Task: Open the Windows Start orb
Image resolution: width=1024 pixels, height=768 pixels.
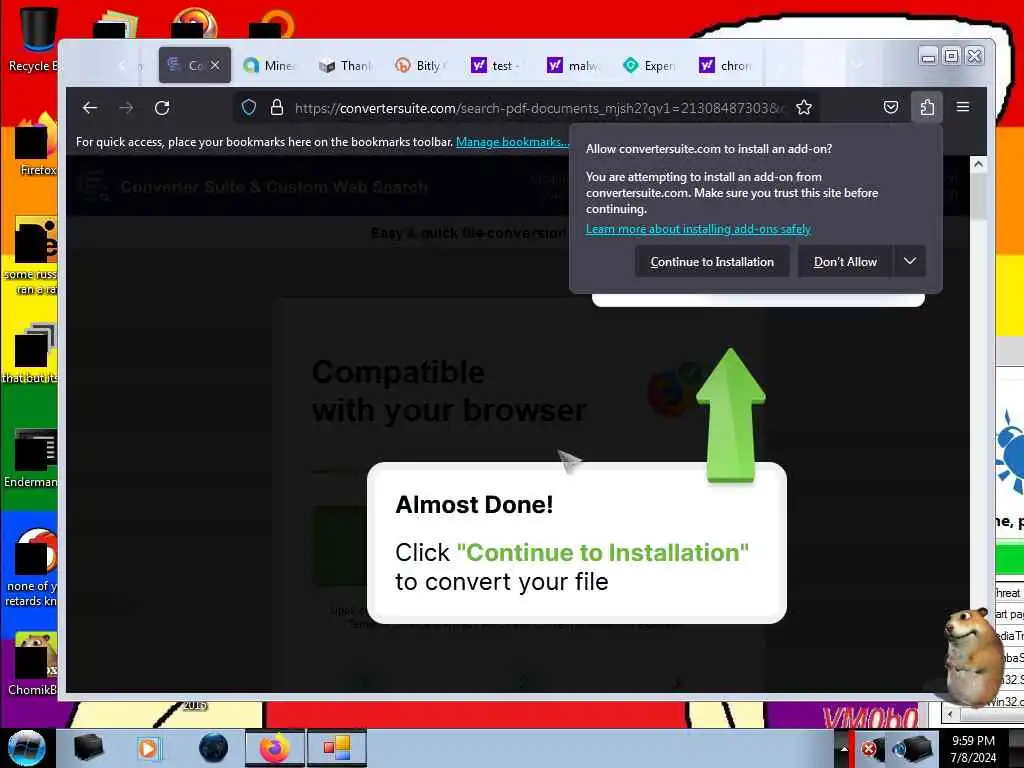Action: click(x=27, y=748)
